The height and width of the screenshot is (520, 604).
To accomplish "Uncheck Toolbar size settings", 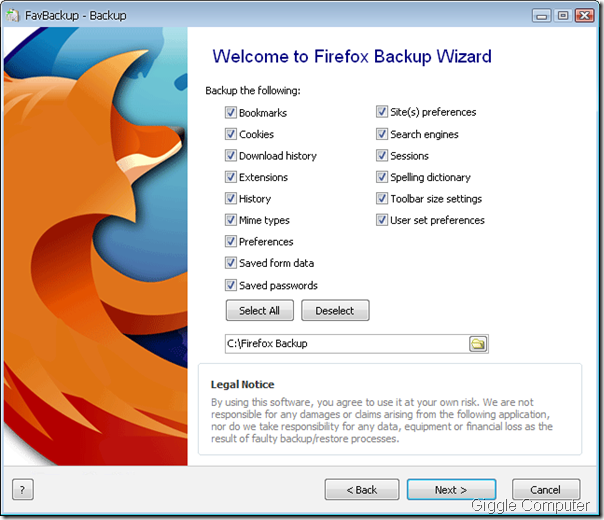I will [381, 199].
